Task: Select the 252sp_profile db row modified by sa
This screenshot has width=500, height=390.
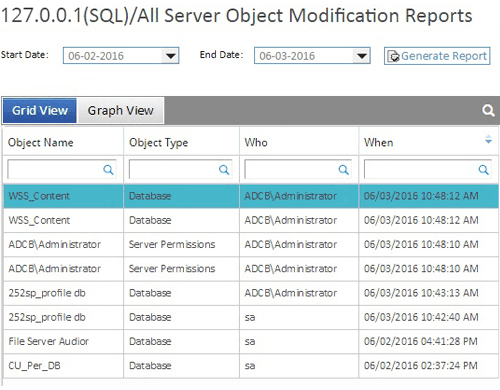Action: tap(251, 317)
